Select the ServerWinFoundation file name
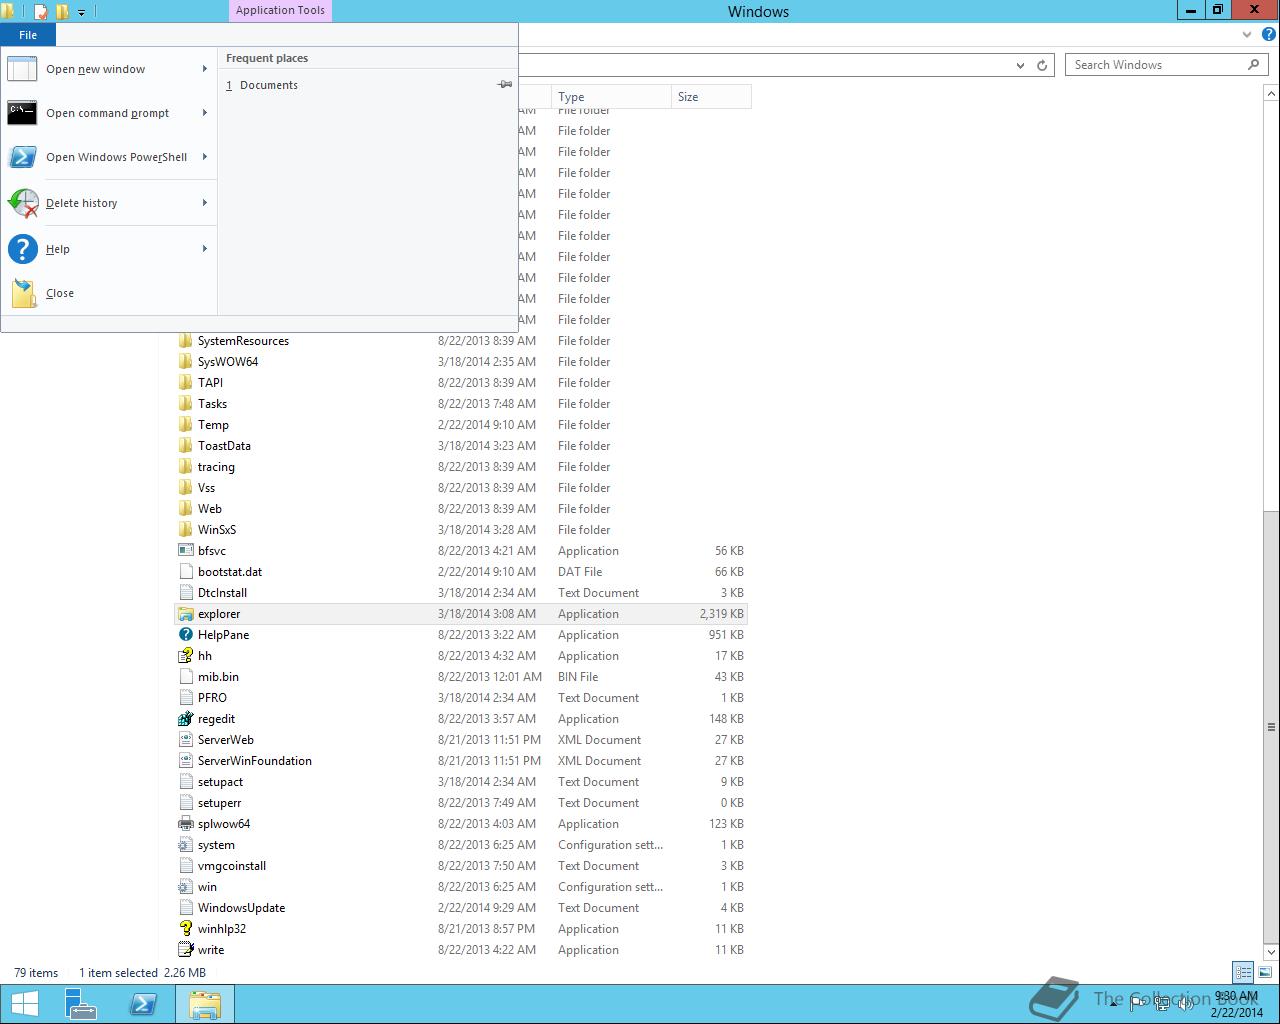 coord(255,761)
